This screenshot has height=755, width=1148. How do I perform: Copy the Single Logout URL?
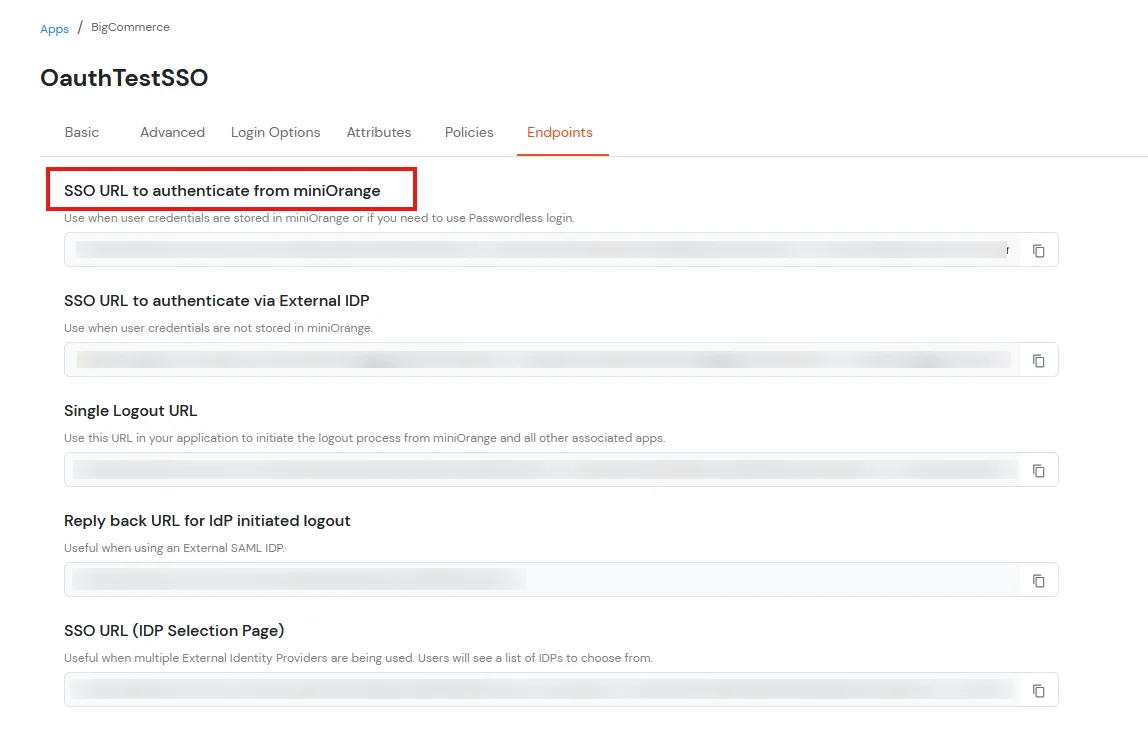[x=1038, y=470]
